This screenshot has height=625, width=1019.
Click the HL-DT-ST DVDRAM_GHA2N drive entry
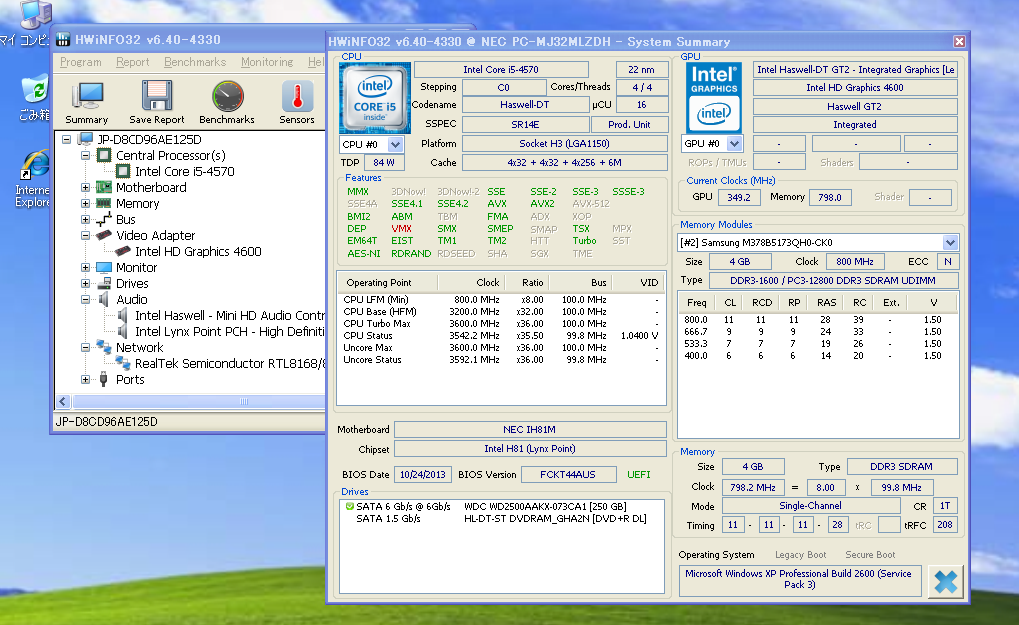click(x=555, y=518)
